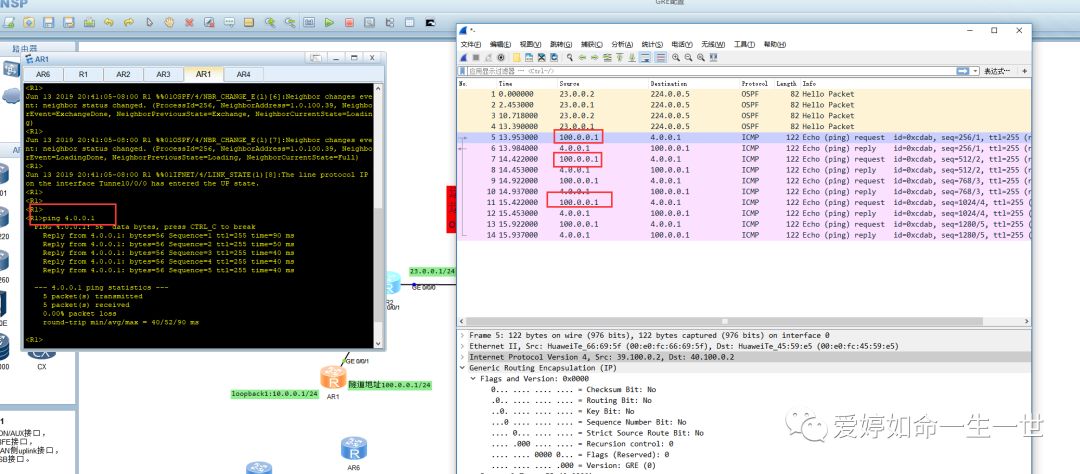1080x474 pixels.
Task: Click the eNSP red stop devices icon
Action: [x=349, y=22]
